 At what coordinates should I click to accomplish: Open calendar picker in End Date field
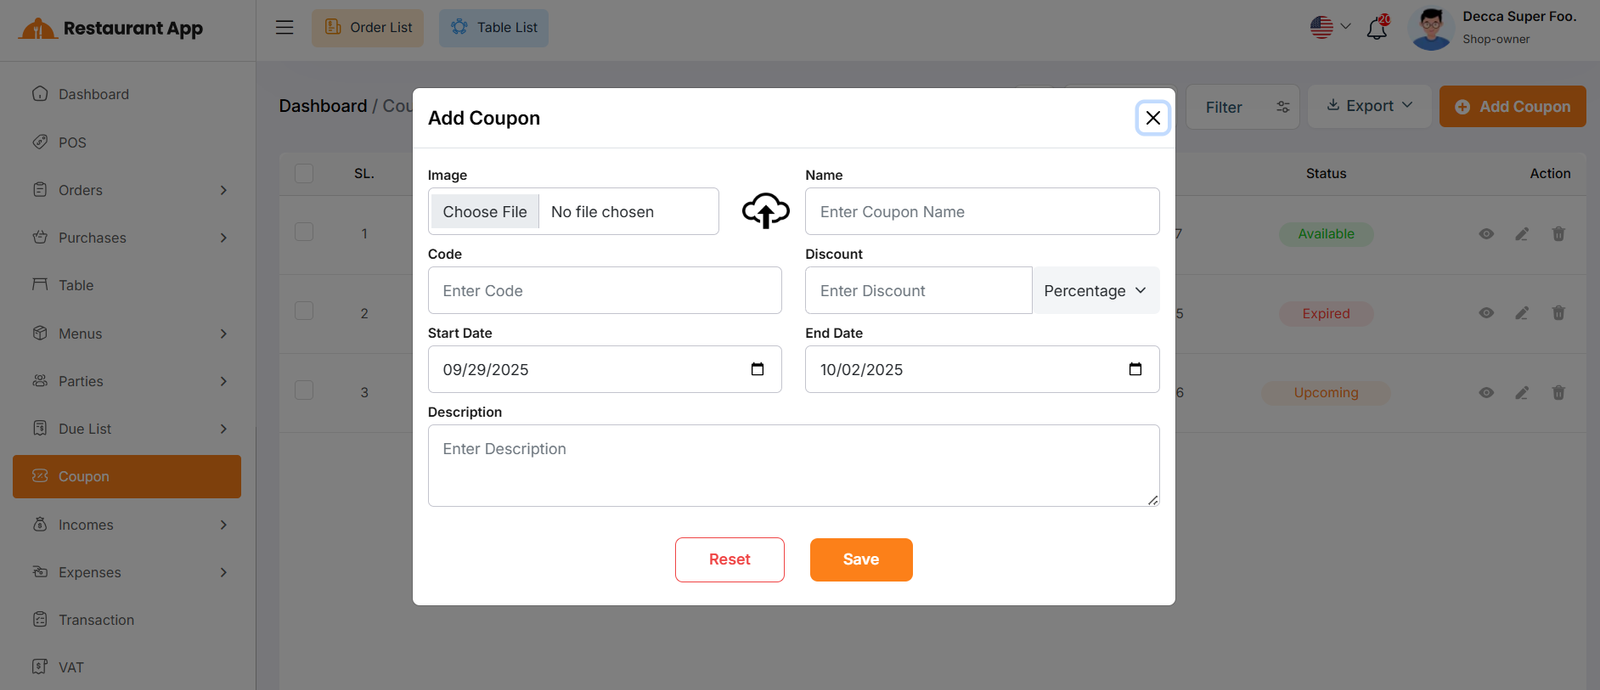click(1135, 369)
